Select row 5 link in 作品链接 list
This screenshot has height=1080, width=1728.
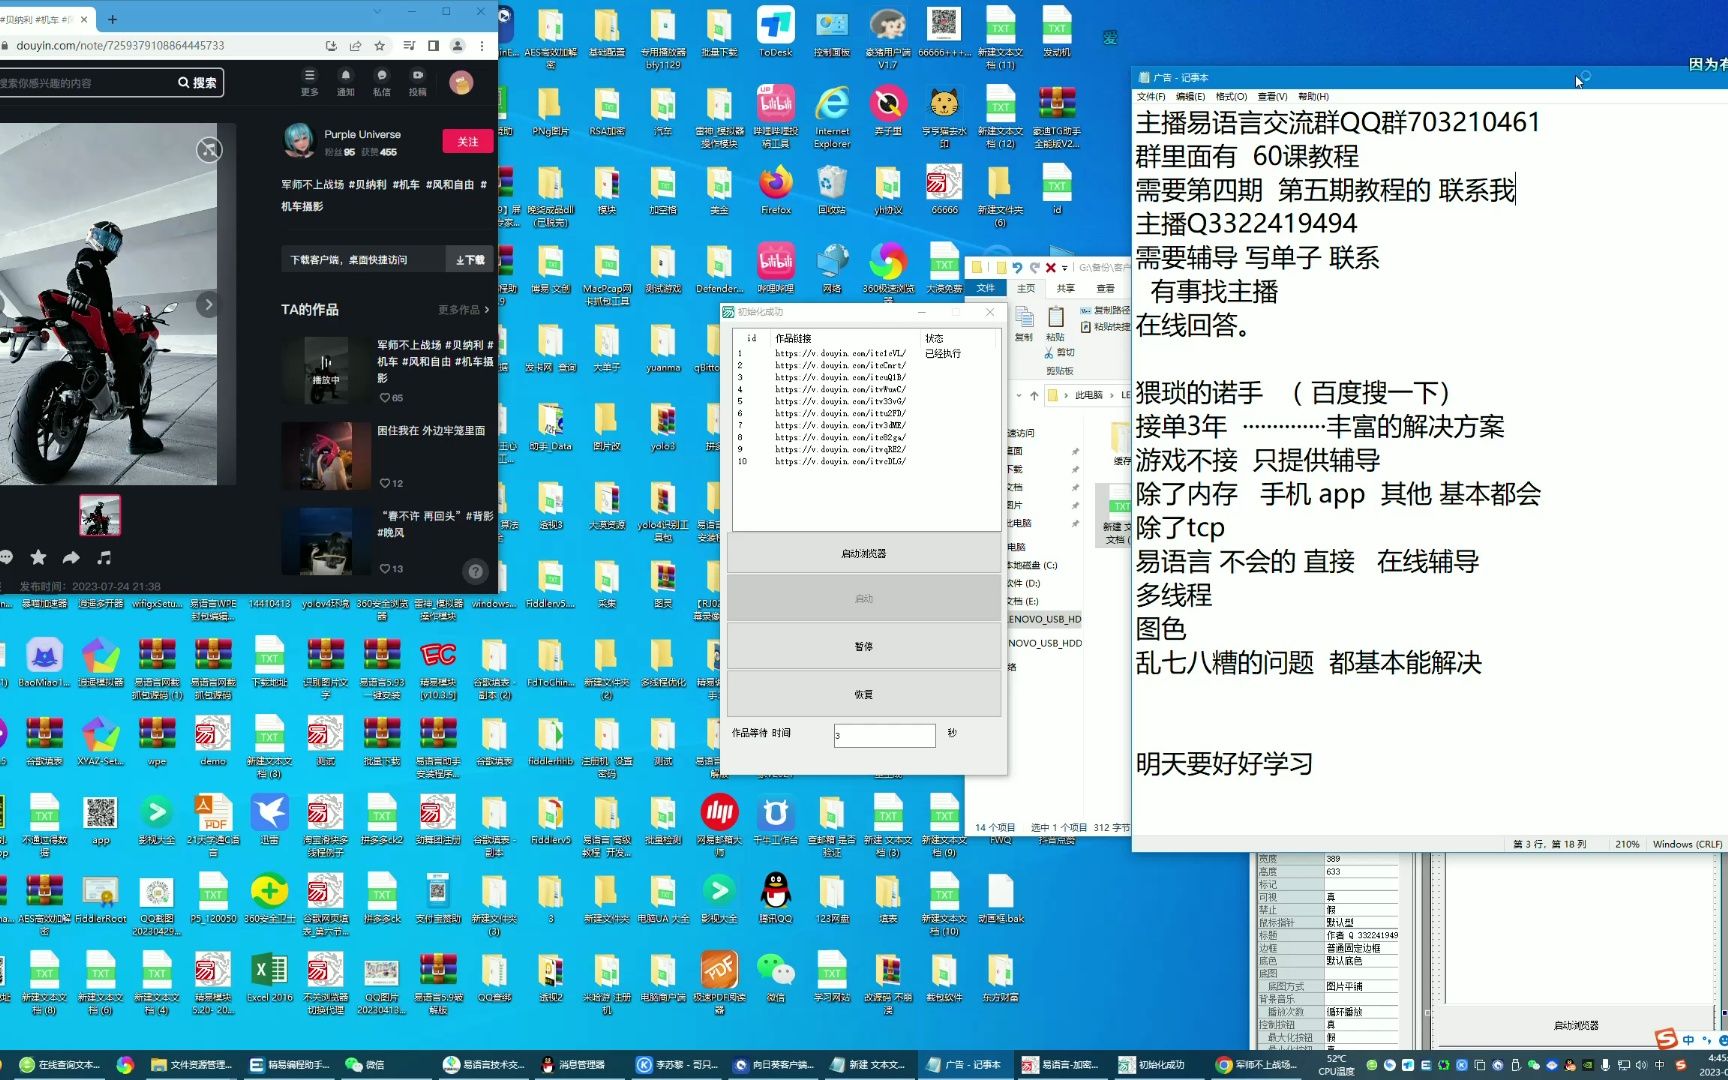(x=840, y=401)
